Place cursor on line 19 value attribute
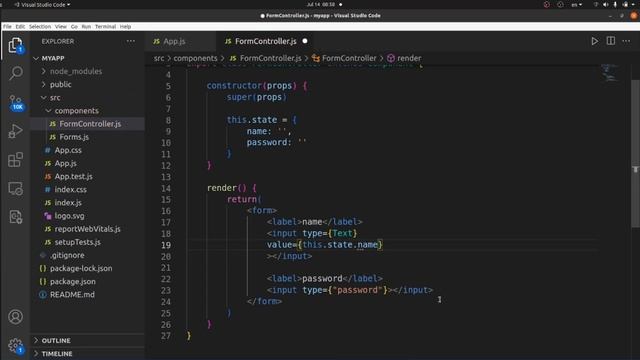 (324, 245)
